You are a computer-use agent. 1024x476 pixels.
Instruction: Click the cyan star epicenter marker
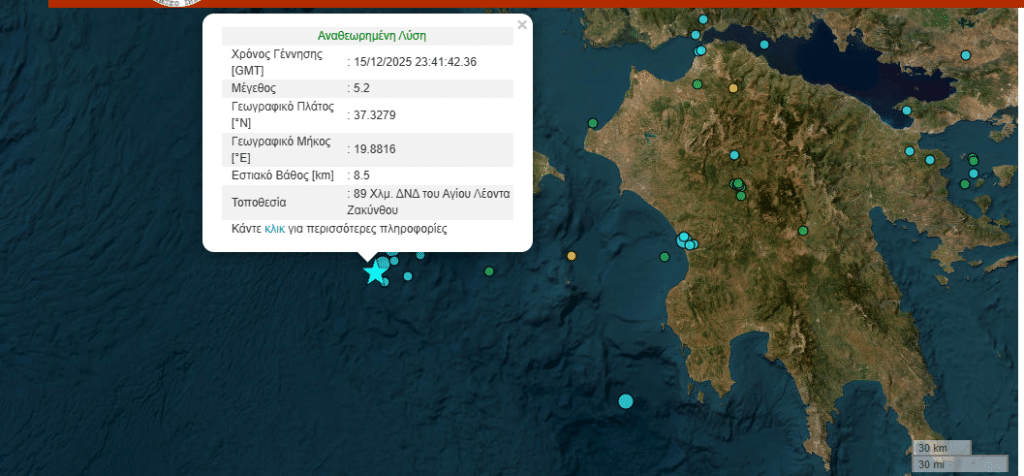pyautogui.click(x=375, y=272)
